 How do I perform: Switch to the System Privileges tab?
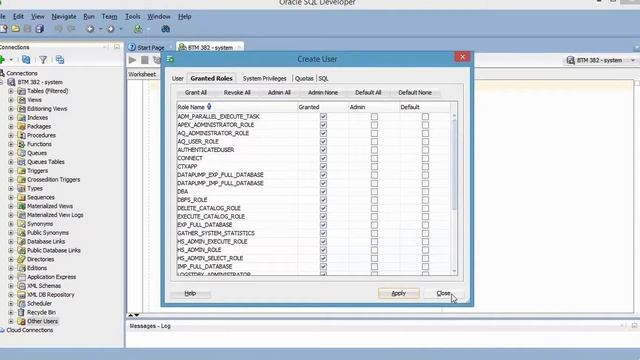click(x=264, y=78)
